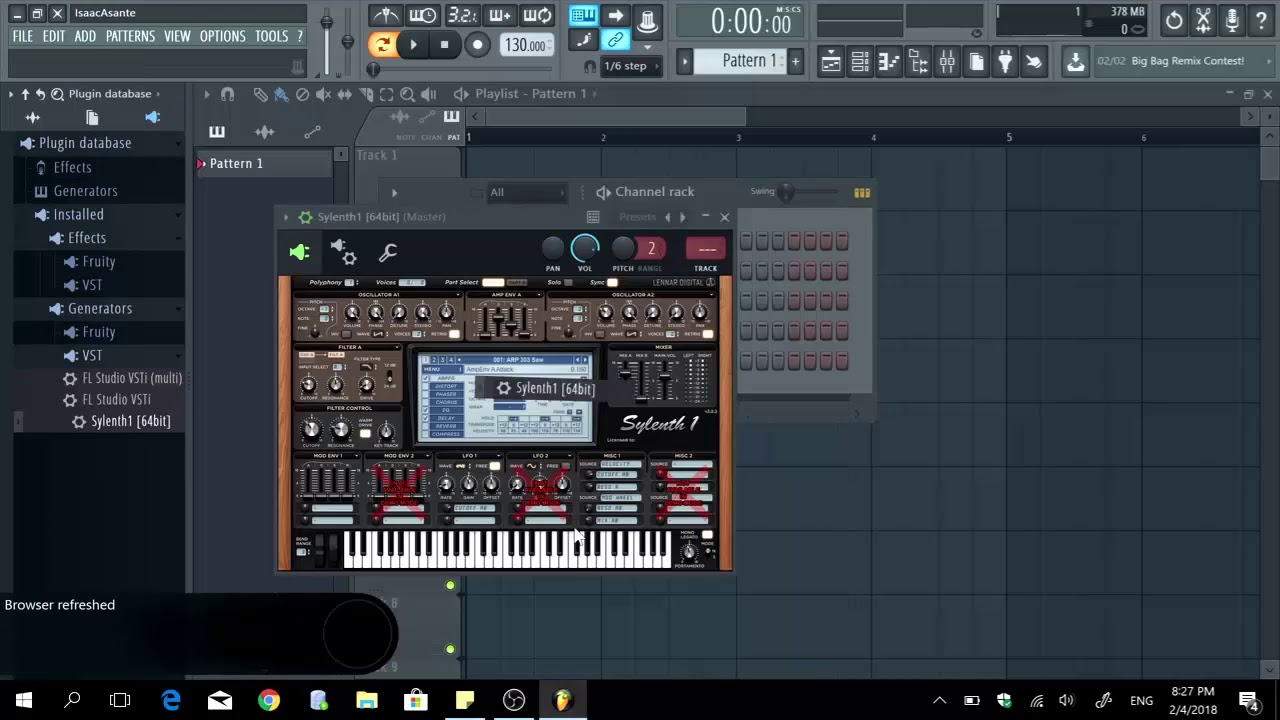The image size is (1280, 720).
Task: Open the Channel rack All filter dropdown
Action: tap(527, 192)
